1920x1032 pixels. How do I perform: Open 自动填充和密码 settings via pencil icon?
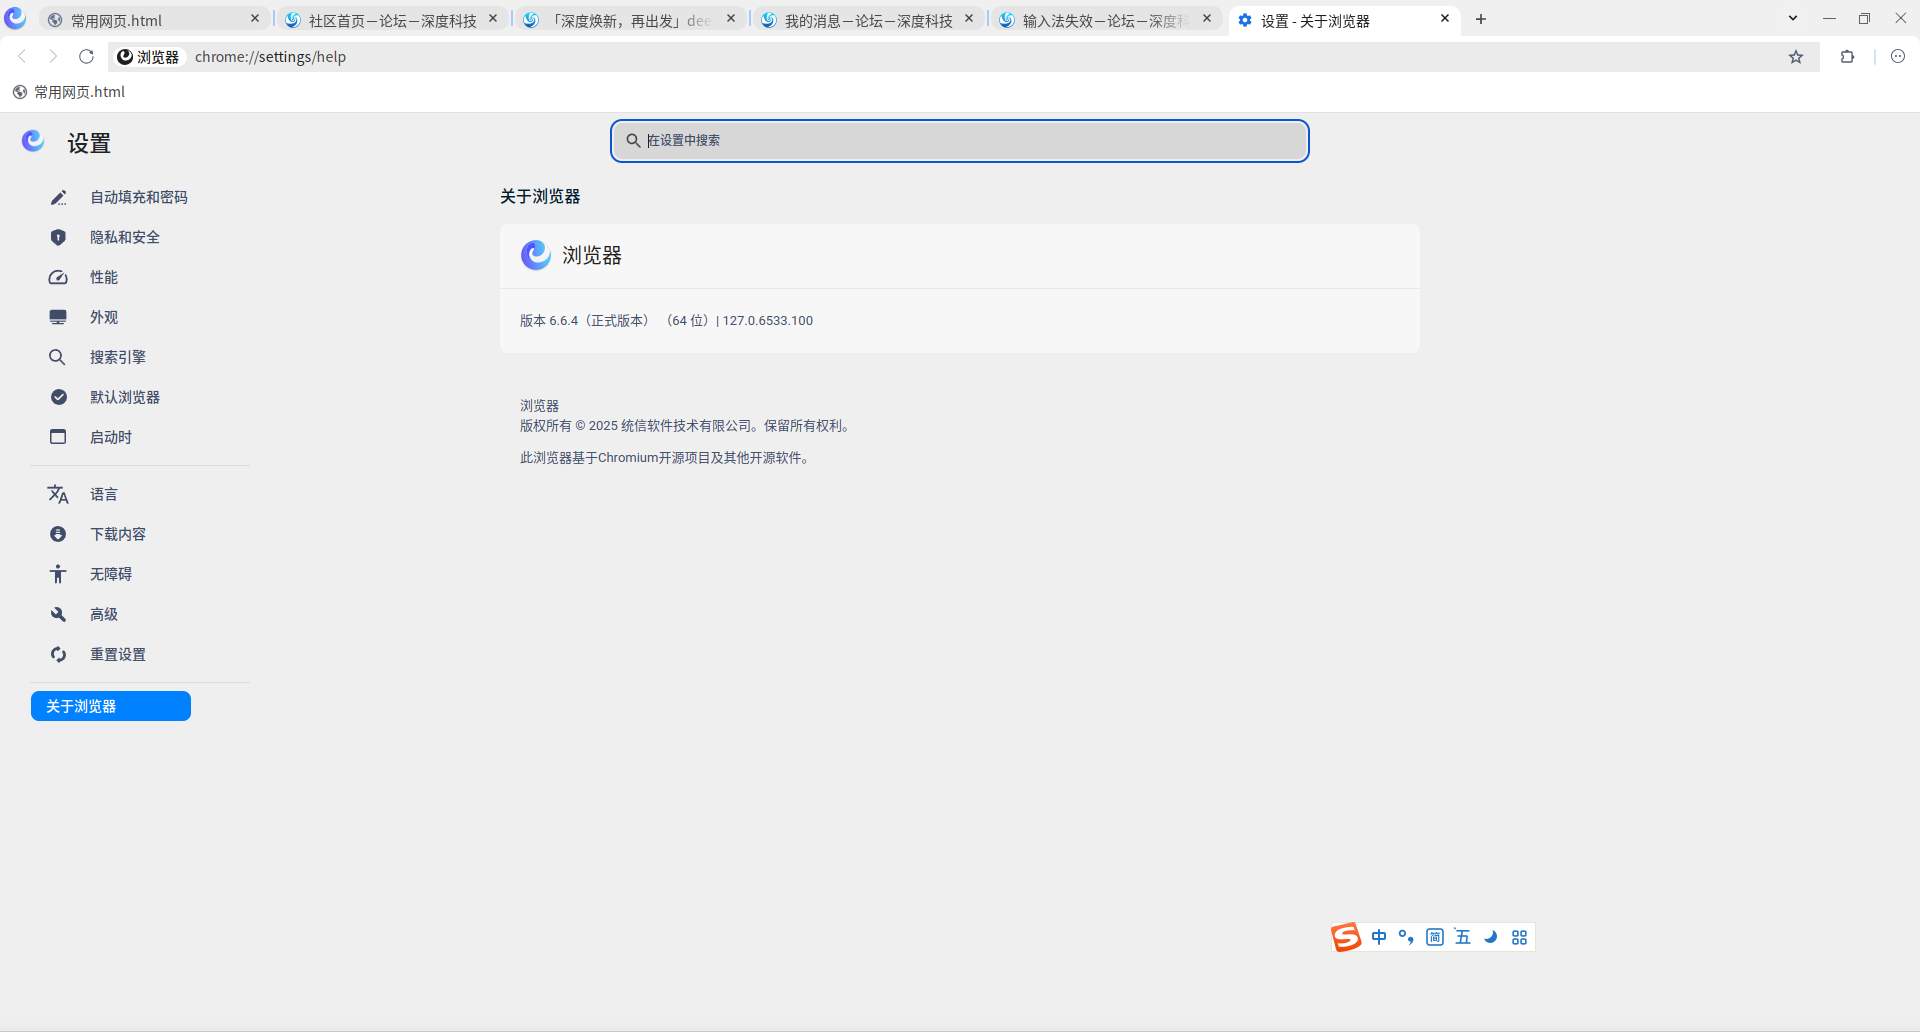pyautogui.click(x=58, y=198)
